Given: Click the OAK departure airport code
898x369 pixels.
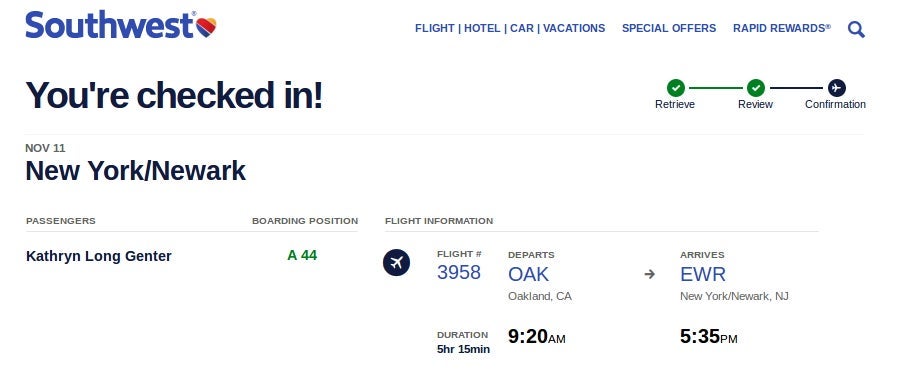Looking at the screenshot, I should point(529,274).
